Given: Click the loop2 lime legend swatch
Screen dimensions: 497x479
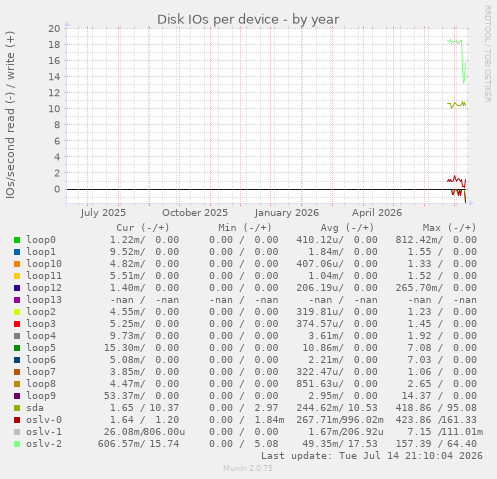Looking at the screenshot, I should pos(17,312).
